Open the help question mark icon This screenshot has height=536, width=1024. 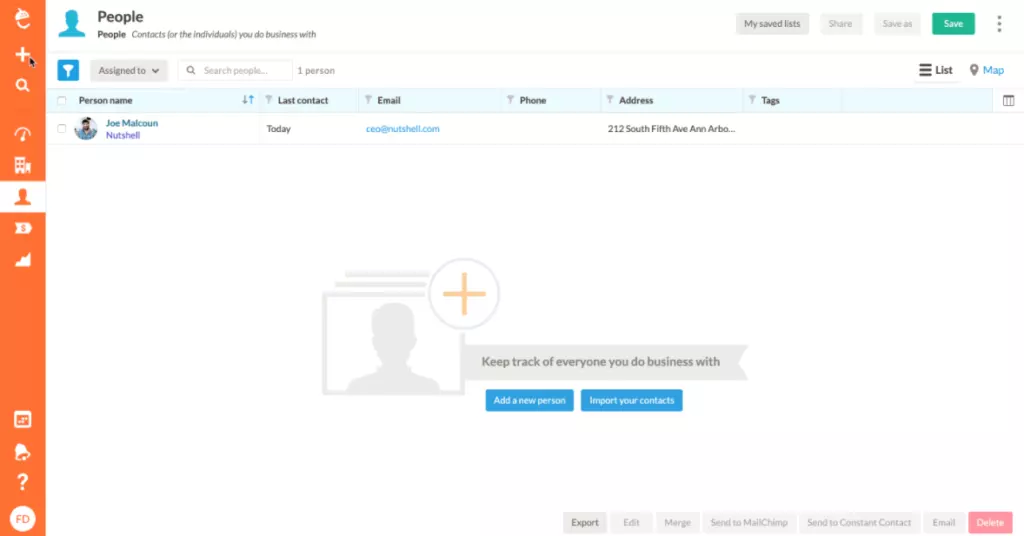22,482
